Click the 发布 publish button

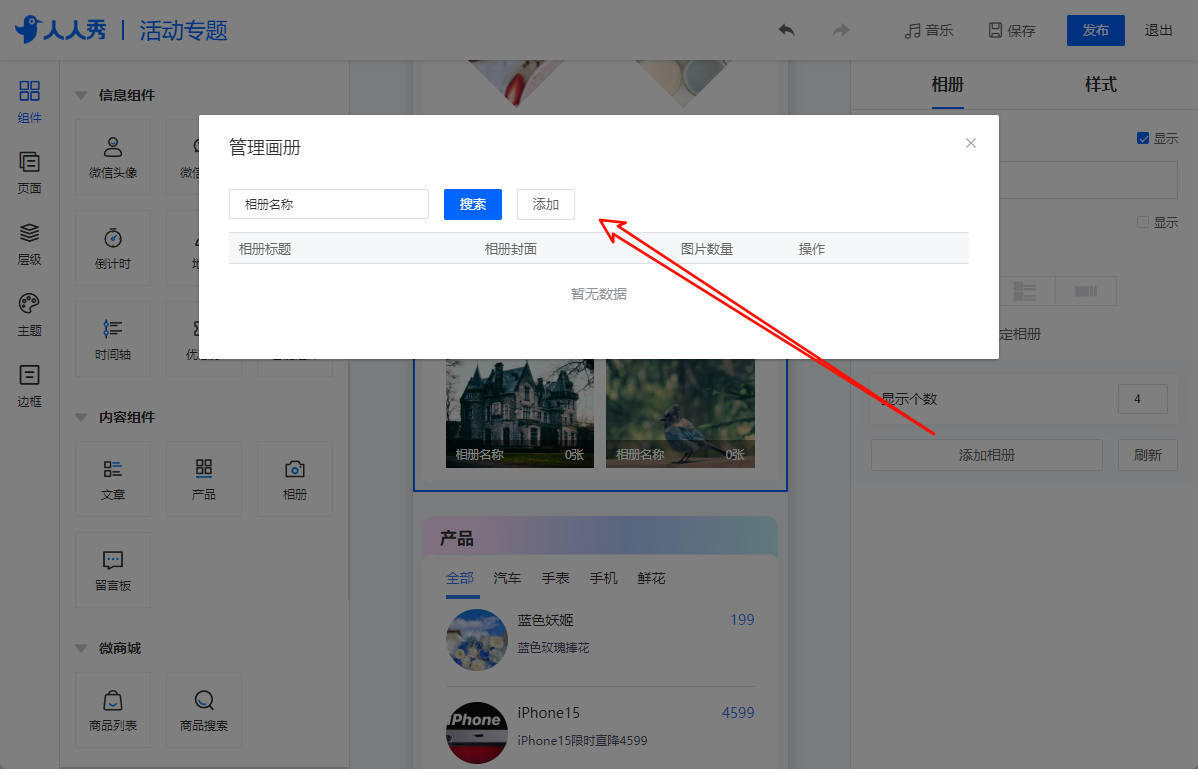(1096, 31)
